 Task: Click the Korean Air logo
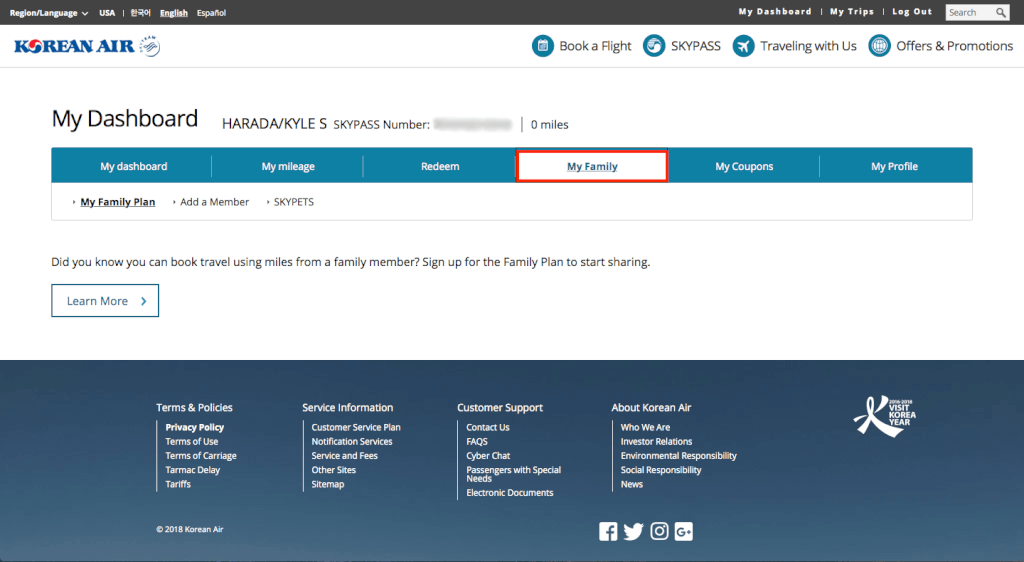87,46
